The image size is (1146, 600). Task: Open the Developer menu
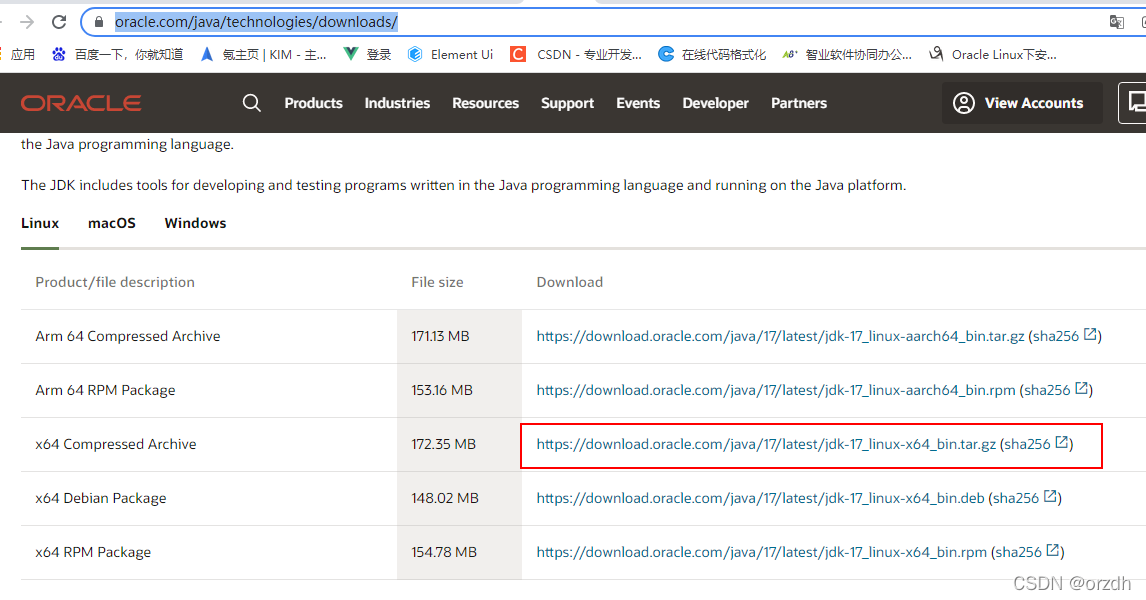[x=716, y=103]
